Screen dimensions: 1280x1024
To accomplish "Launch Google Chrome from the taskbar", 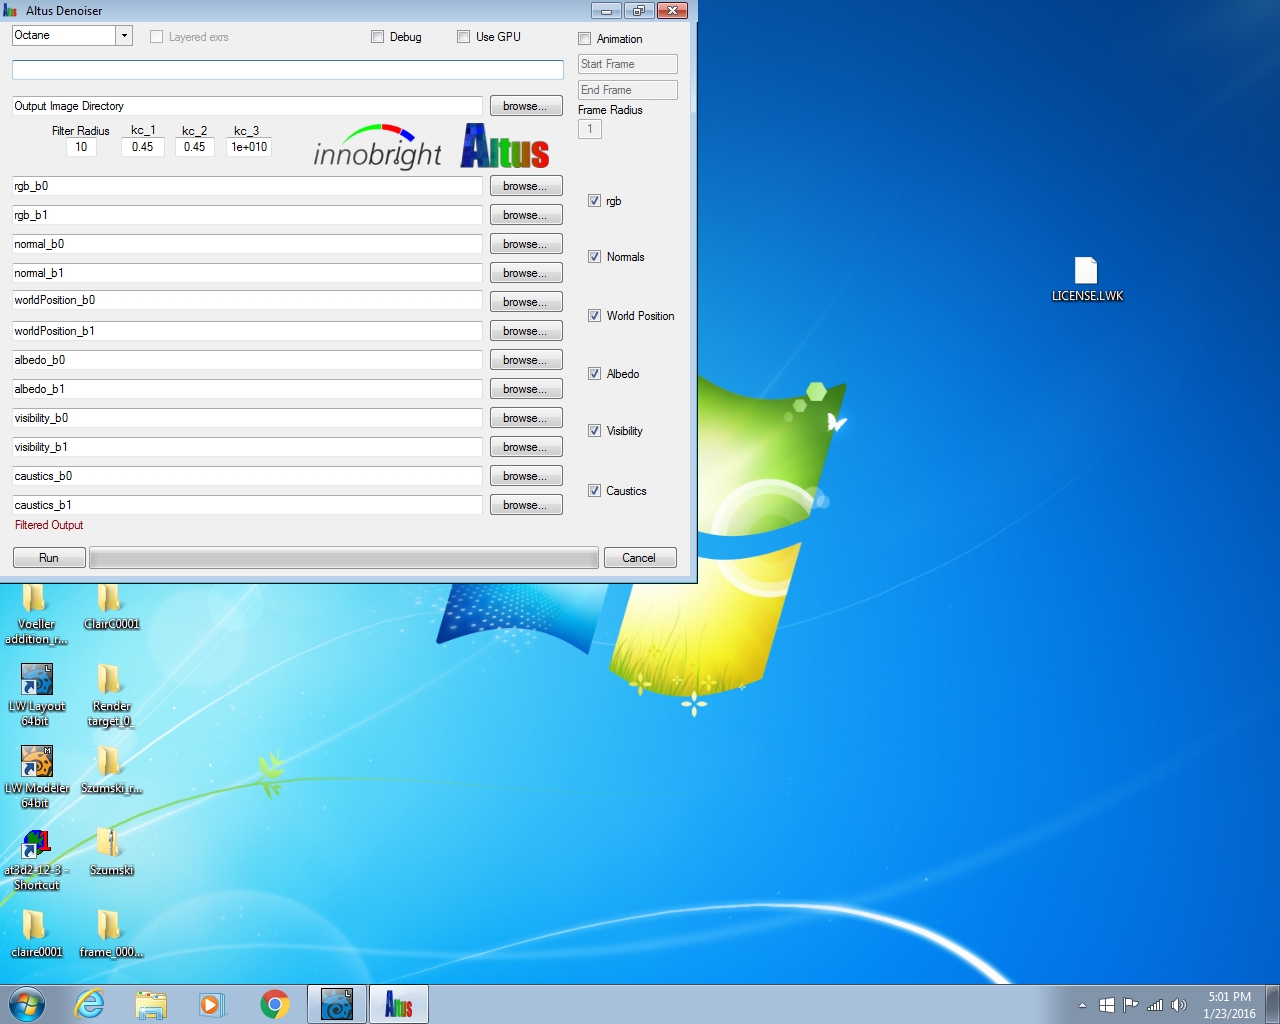I will point(274,1004).
